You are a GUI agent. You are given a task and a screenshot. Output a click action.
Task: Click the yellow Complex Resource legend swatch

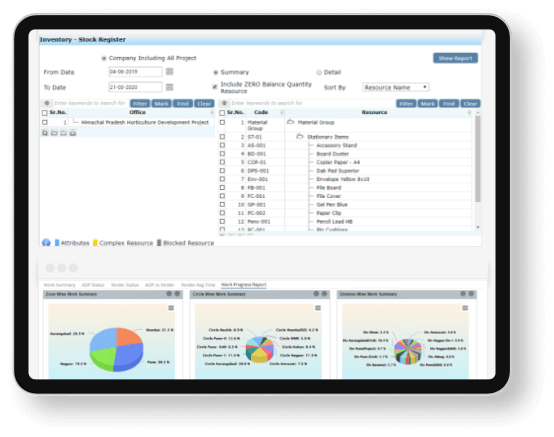[x=95, y=243]
